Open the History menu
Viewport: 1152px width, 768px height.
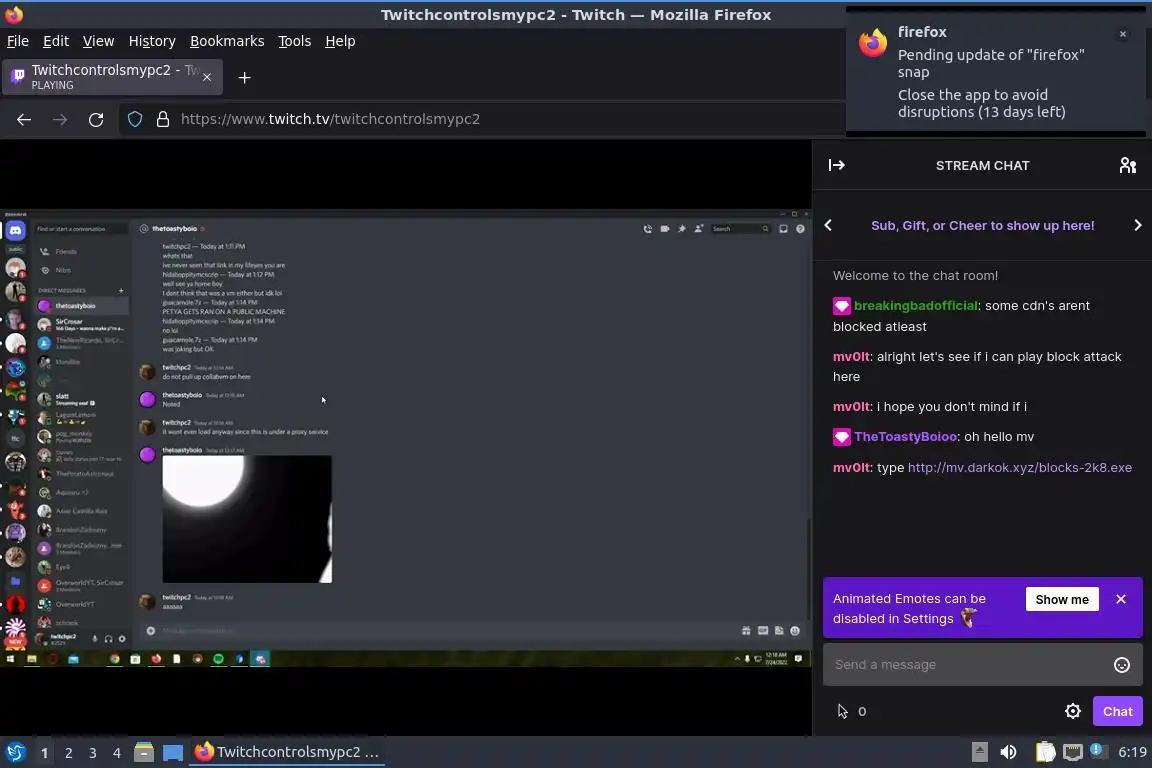[152, 41]
